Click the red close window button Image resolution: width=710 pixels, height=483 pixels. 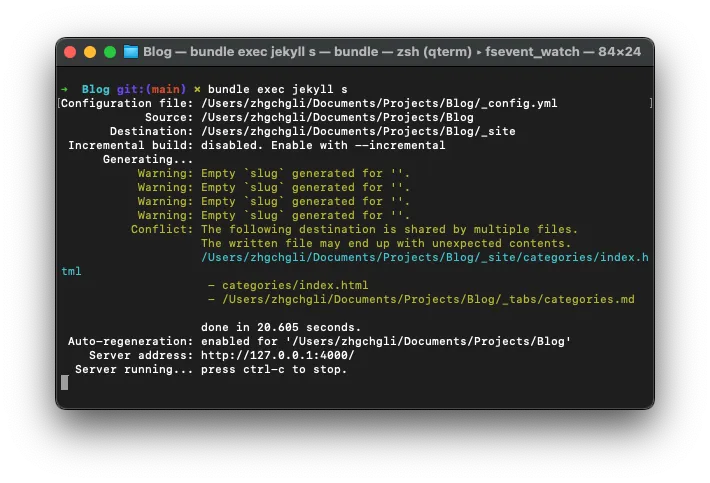tap(70, 52)
